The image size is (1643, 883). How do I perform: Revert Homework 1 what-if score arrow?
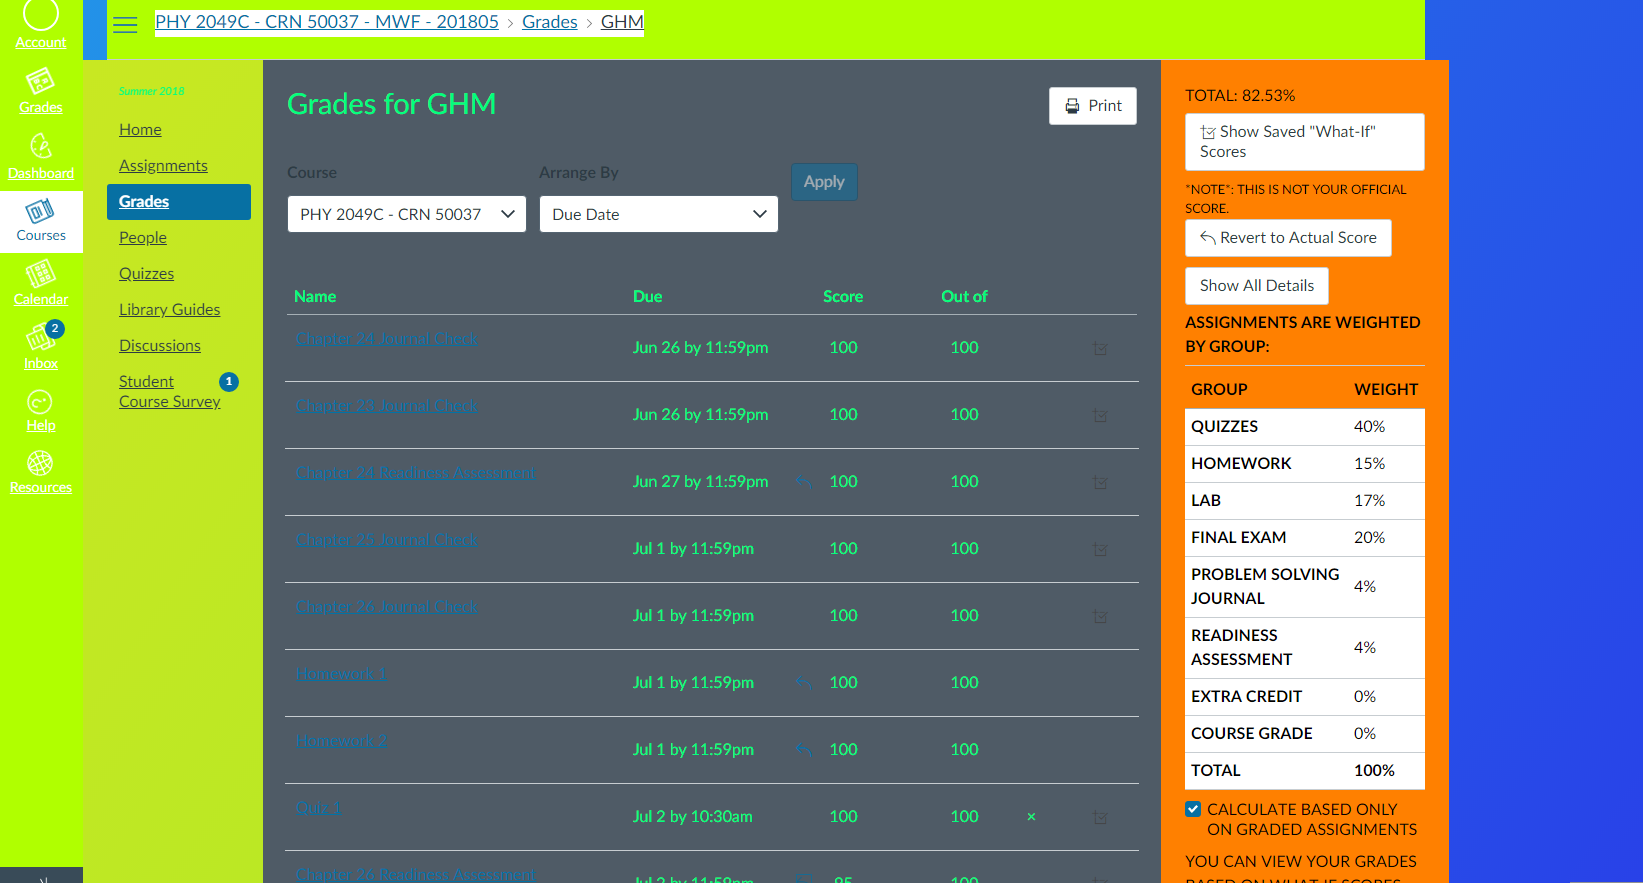[803, 682]
